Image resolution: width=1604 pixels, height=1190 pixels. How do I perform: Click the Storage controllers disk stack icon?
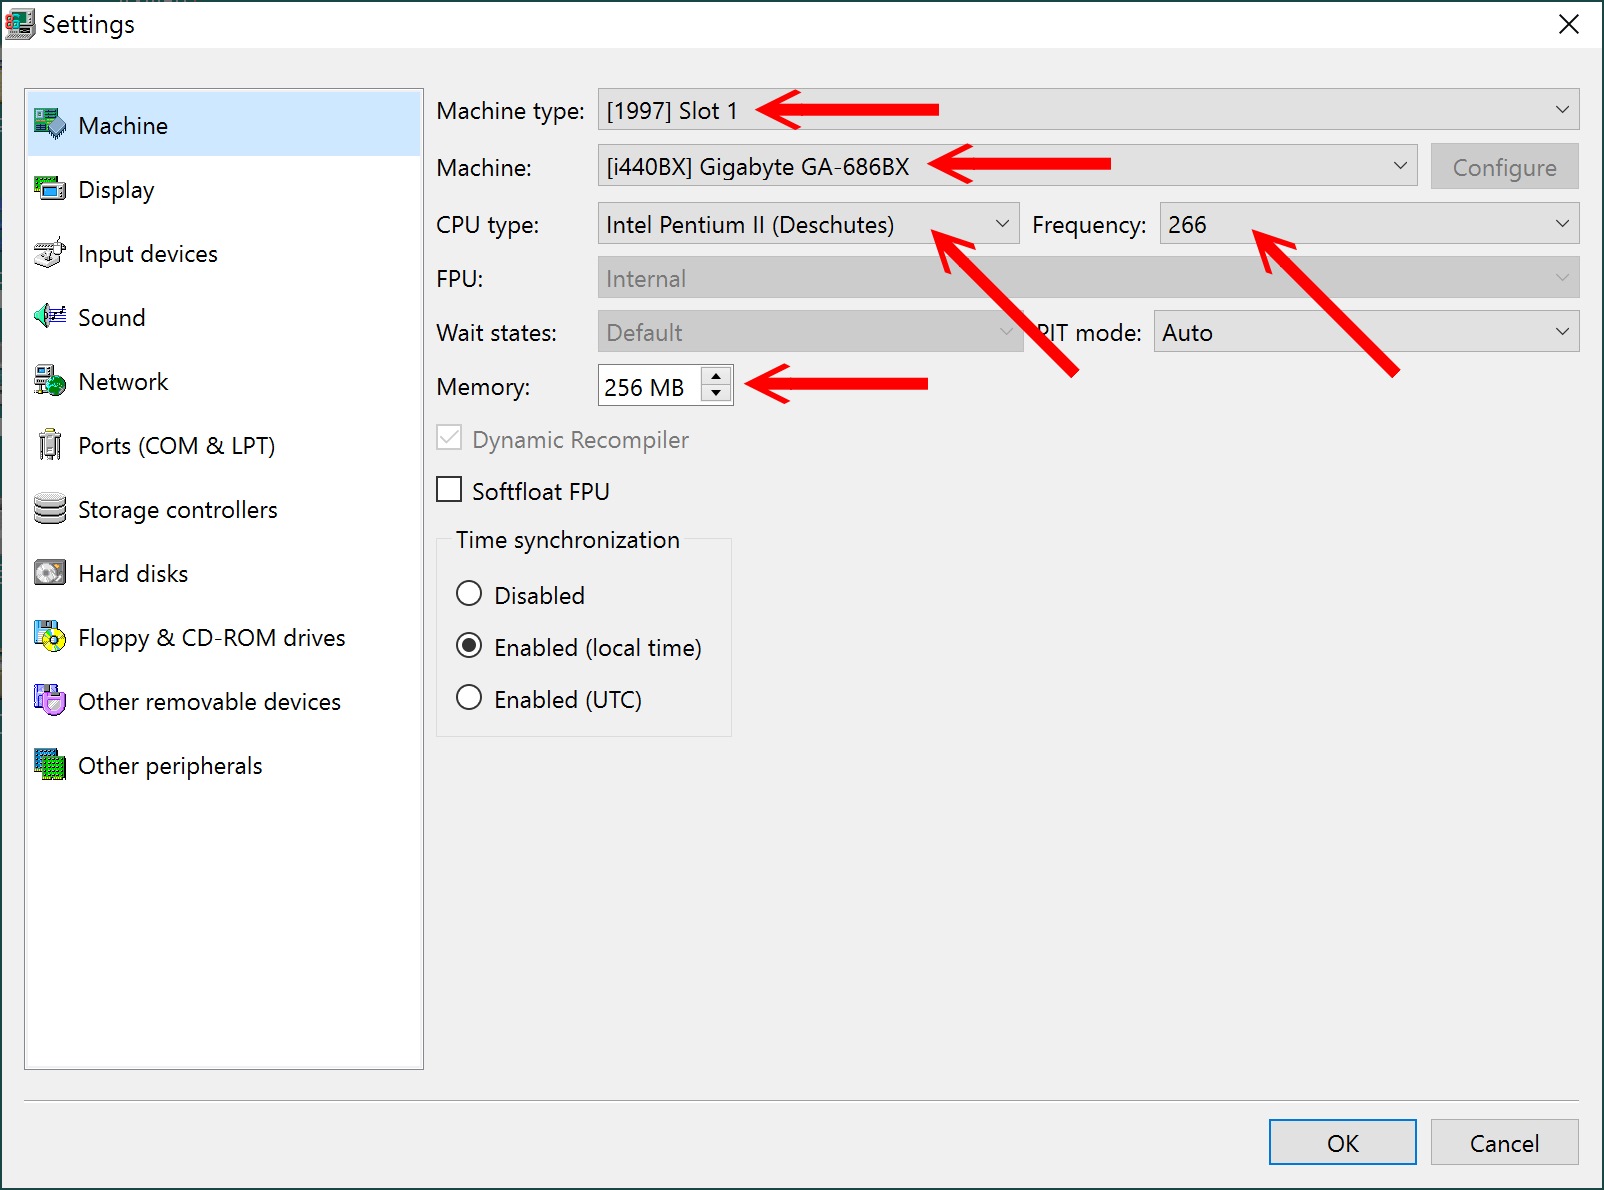[50, 508]
